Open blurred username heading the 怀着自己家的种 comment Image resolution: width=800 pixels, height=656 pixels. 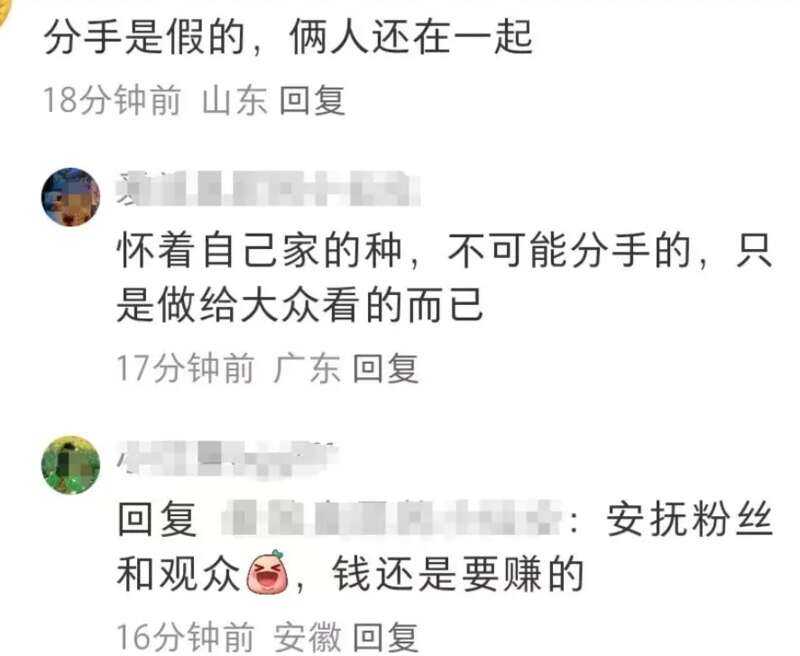click(x=268, y=189)
